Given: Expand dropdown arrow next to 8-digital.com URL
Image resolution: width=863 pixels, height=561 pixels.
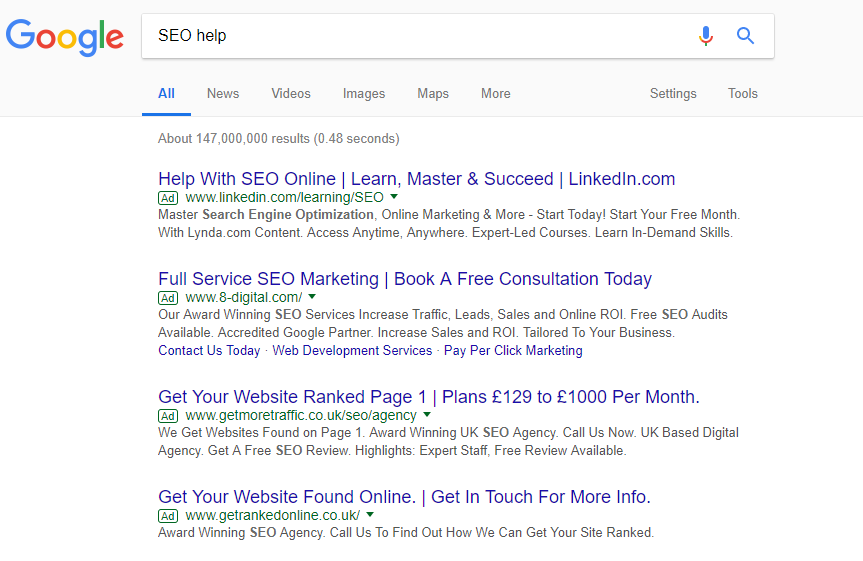Looking at the screenshot, I should point(312,297).
